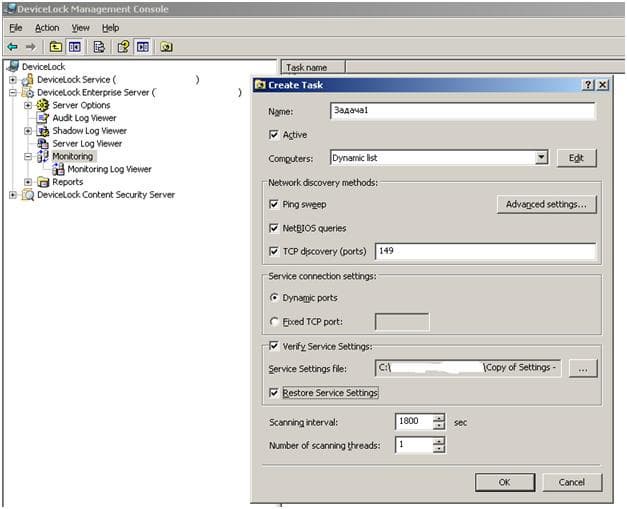Click the TCP discovery ports field
Viewport: 627px width, 509px height.
(x=485, y=252)
